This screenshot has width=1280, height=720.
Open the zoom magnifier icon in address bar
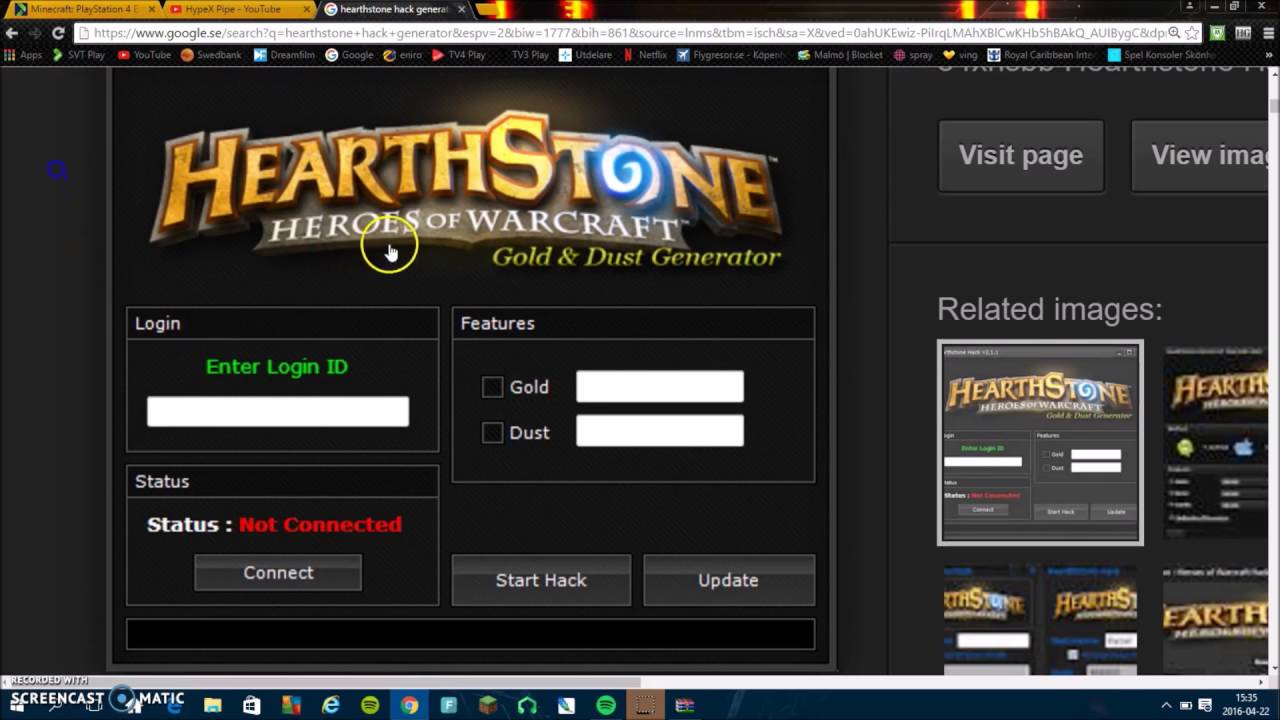[1175, 33]
